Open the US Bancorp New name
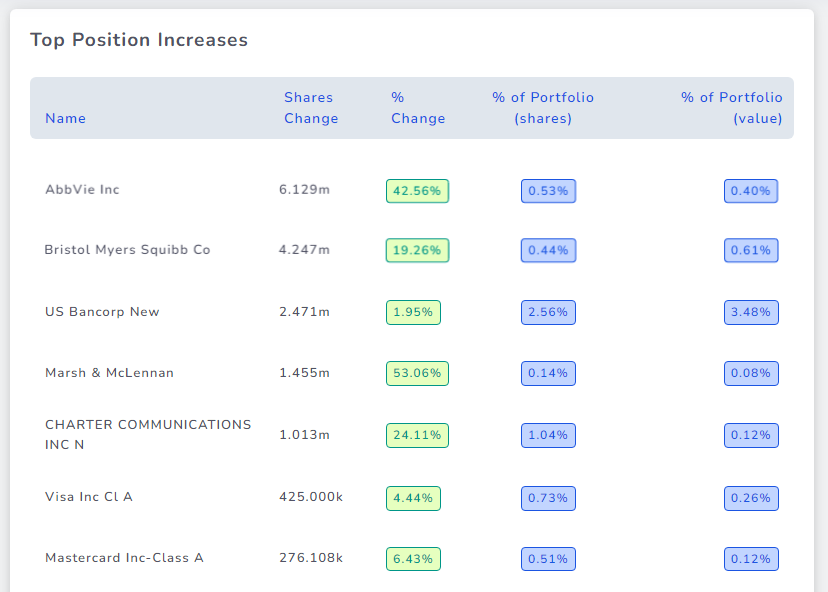This screenshot has width=828, height=592. click(102, 312)
